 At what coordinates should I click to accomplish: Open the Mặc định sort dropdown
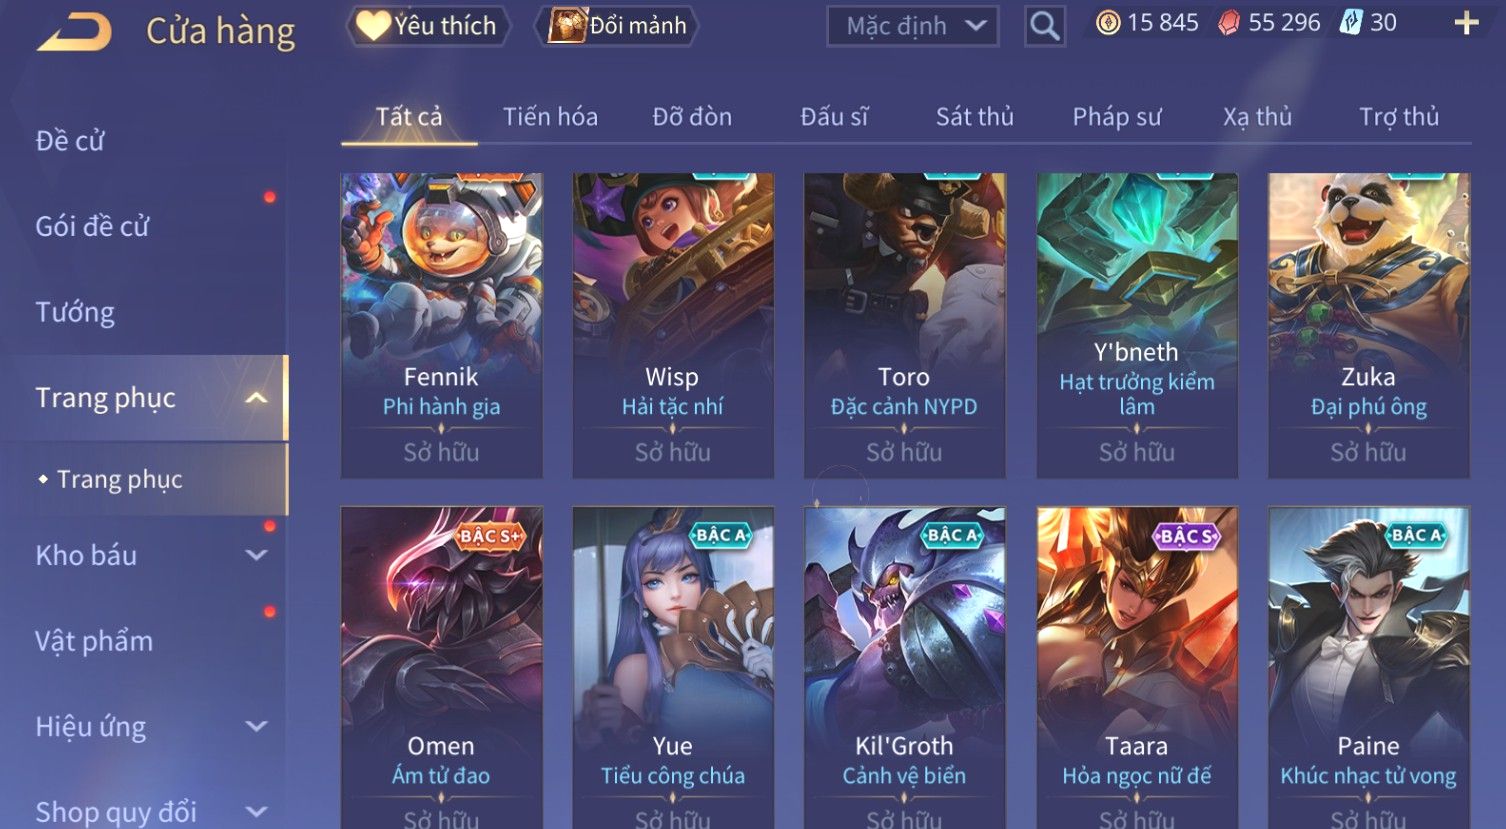tap(913, 26)
